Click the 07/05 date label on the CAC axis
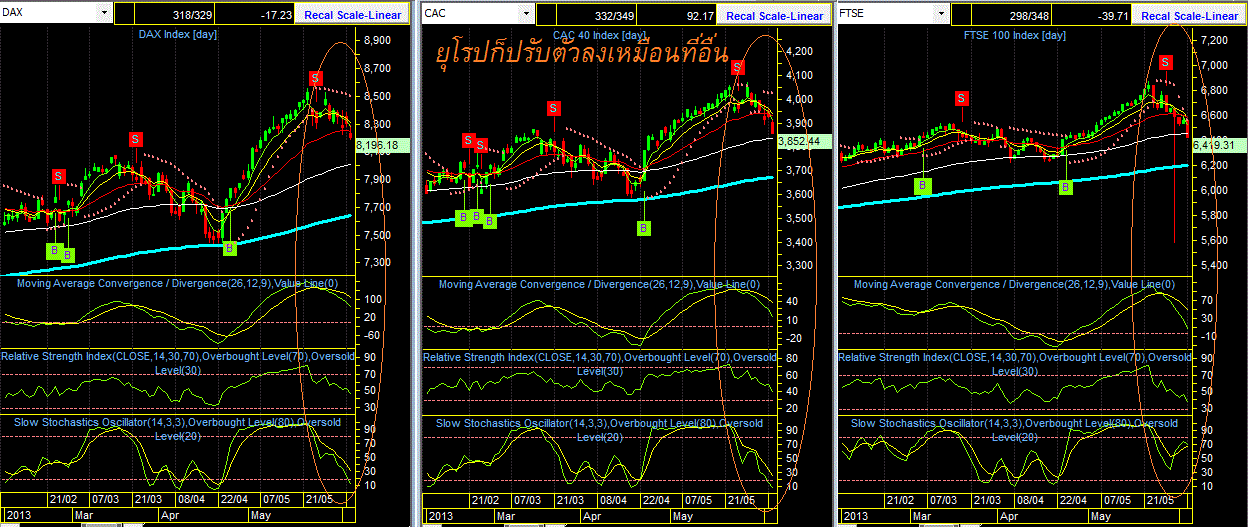Screen dimensions: 1248x527 [698, 498]
